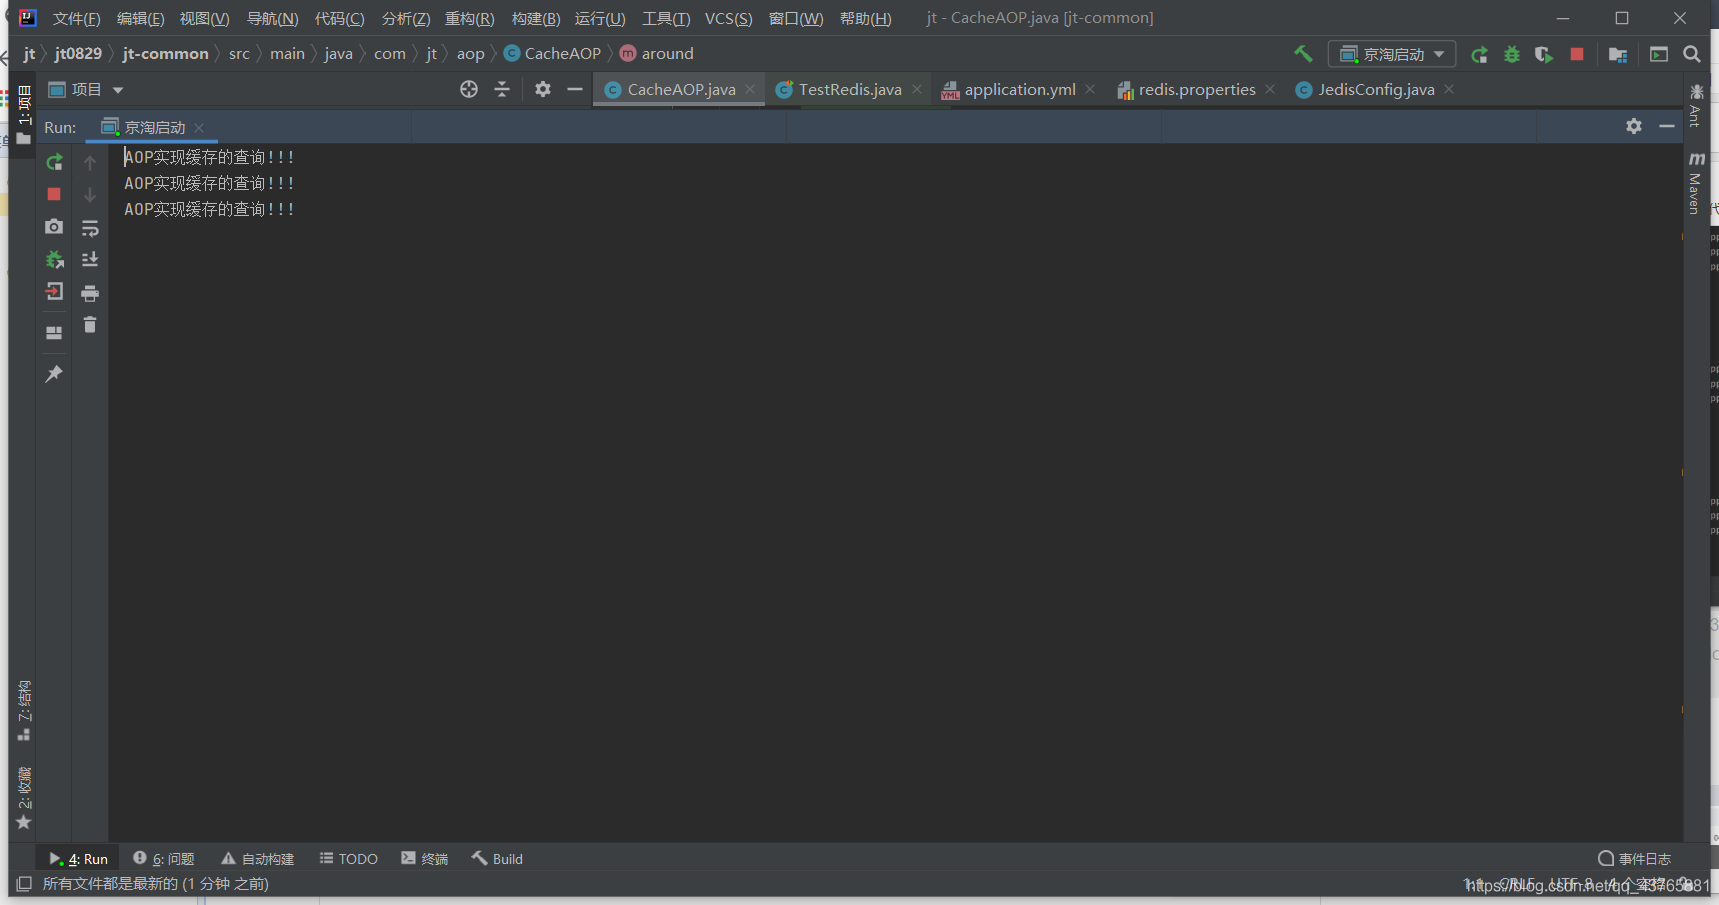Close the 京淘启动 run tab
Screen dimensions: 1719x905
tap(199, 127)
